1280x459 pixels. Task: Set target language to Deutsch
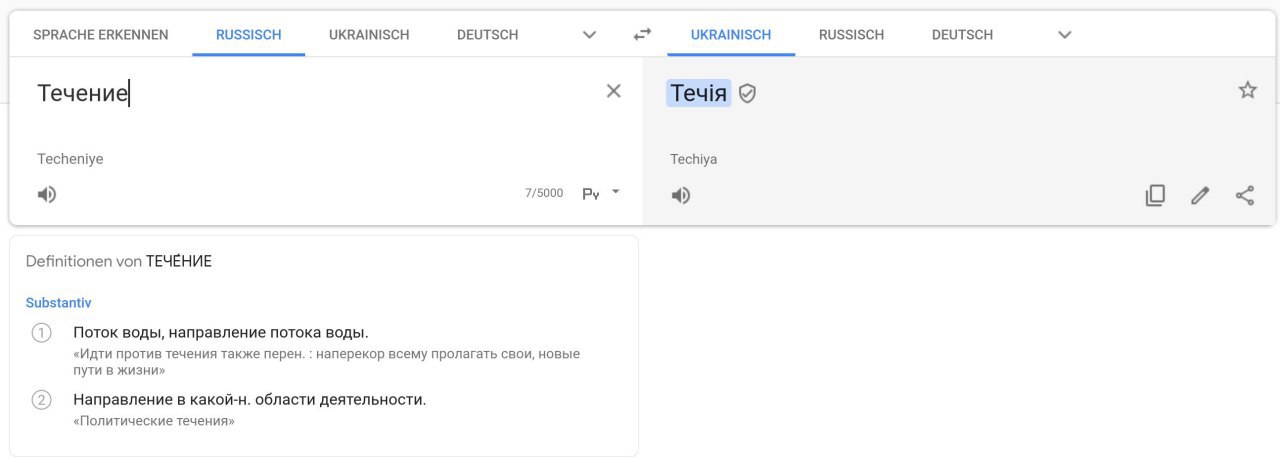tap(962, 34)
